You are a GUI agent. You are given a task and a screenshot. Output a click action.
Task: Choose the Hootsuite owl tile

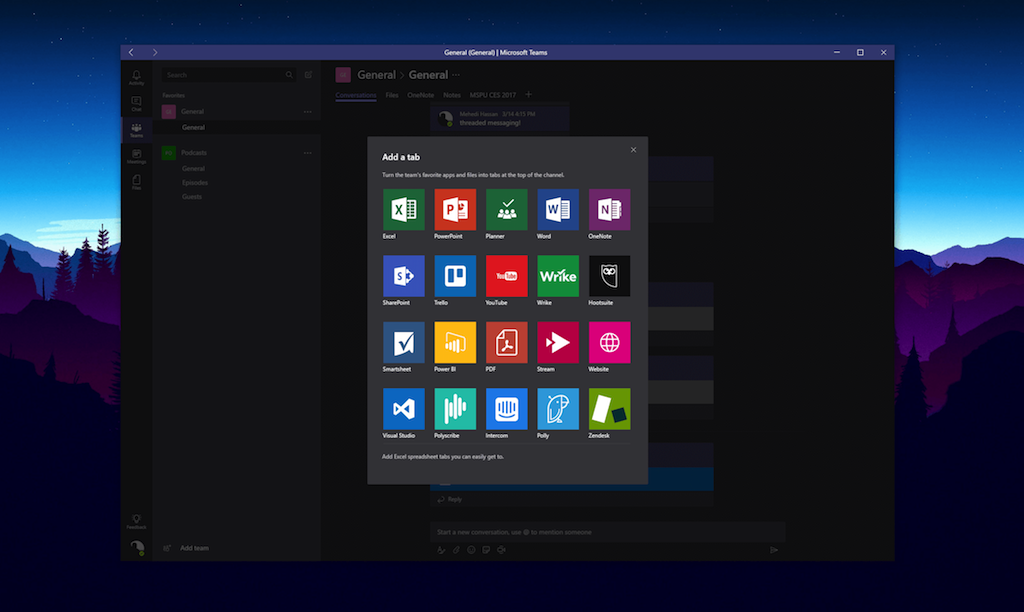(x=609, y=276)
